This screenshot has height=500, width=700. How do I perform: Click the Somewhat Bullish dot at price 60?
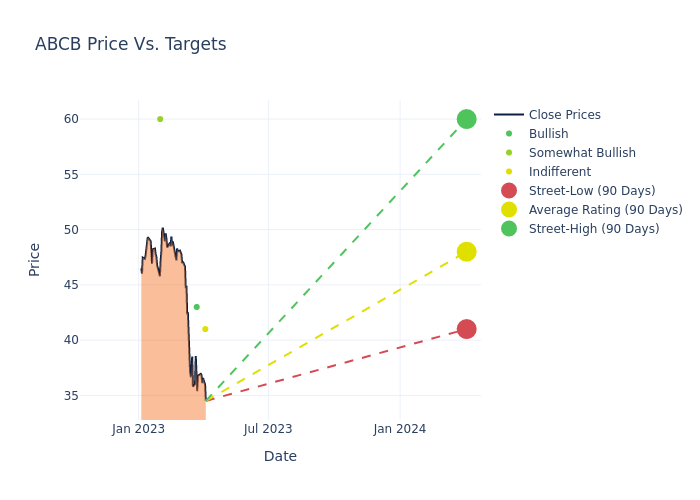tap(160, 119)
